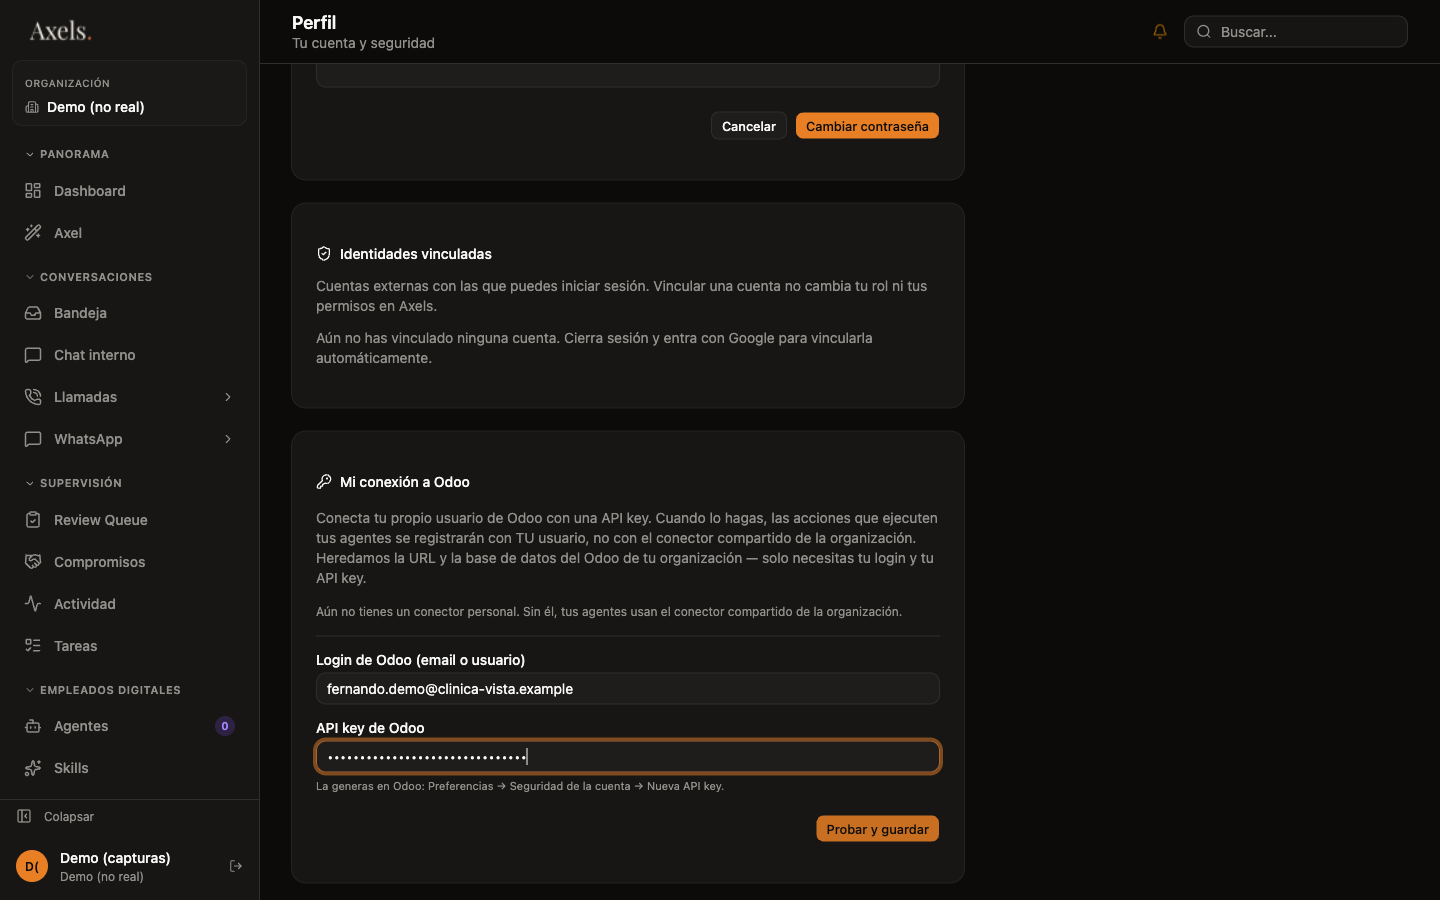The height and width of the screenshot is (900, 1440).
Task: Click the key icon by Mi conexión a Odoo
Action: click(x=324, y=482)
